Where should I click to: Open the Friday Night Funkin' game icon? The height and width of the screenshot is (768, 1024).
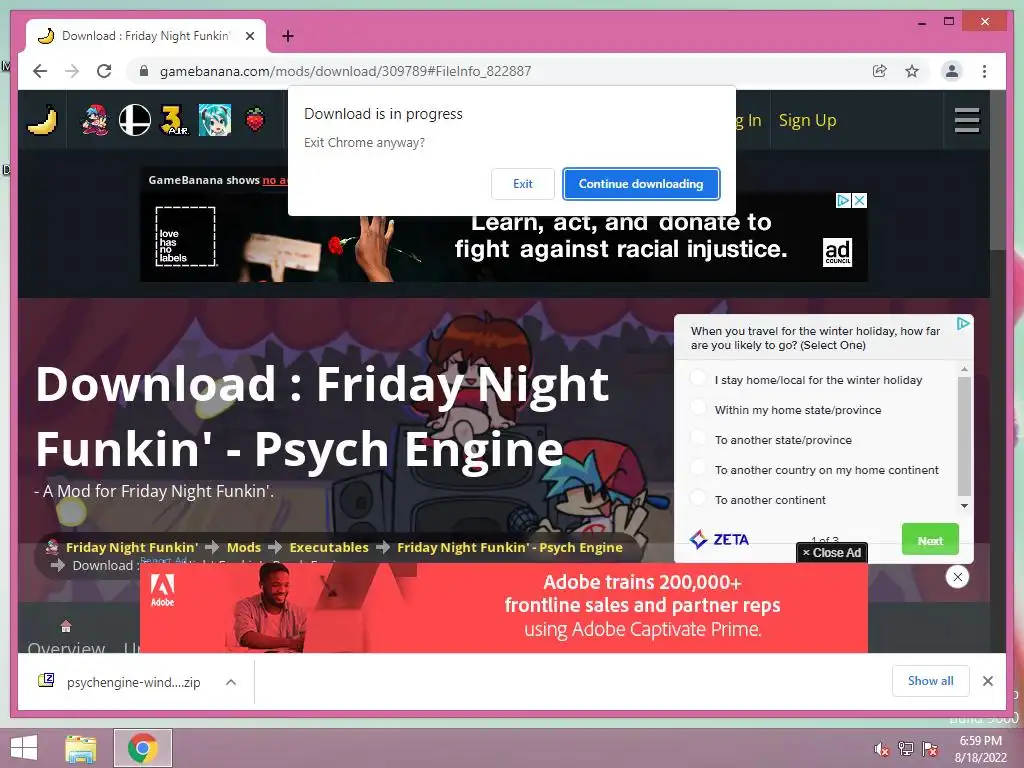click(95, 120)
